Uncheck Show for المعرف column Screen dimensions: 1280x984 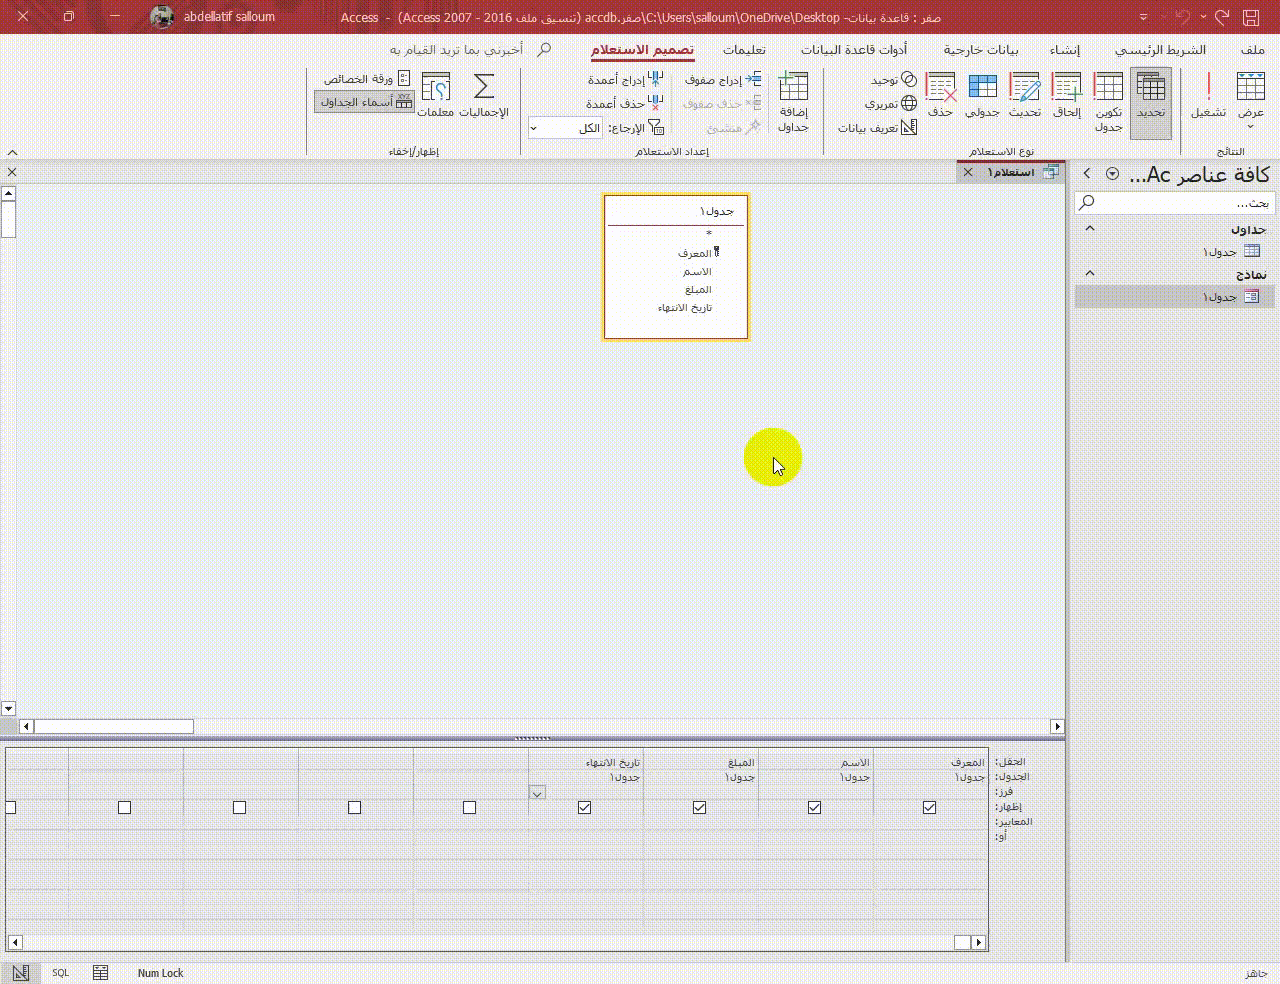929,807
